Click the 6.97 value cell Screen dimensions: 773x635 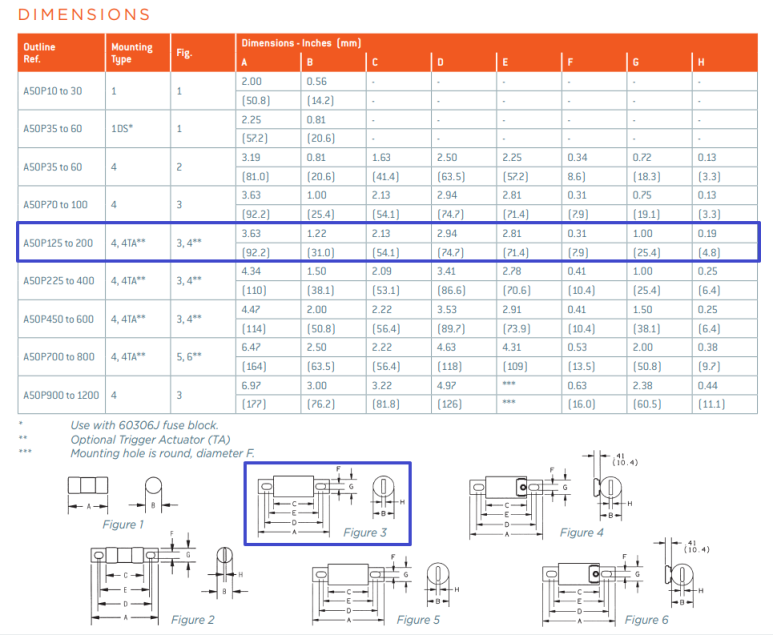click(x=269, y=386)
